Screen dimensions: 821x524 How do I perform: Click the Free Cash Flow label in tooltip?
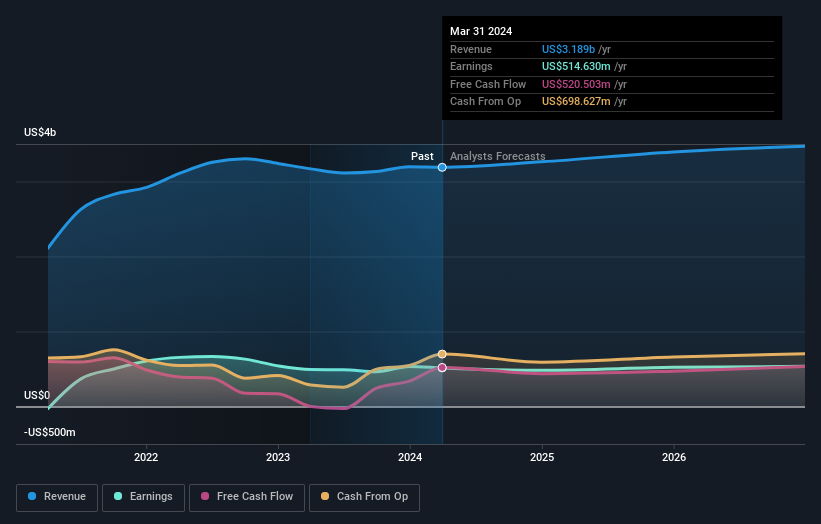coord(488,84)
